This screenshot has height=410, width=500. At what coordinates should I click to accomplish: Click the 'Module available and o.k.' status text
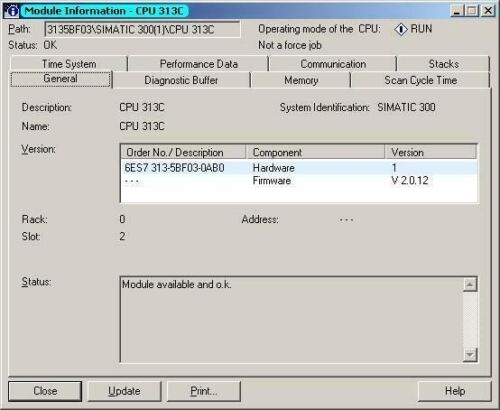click(x=176, y=284)
